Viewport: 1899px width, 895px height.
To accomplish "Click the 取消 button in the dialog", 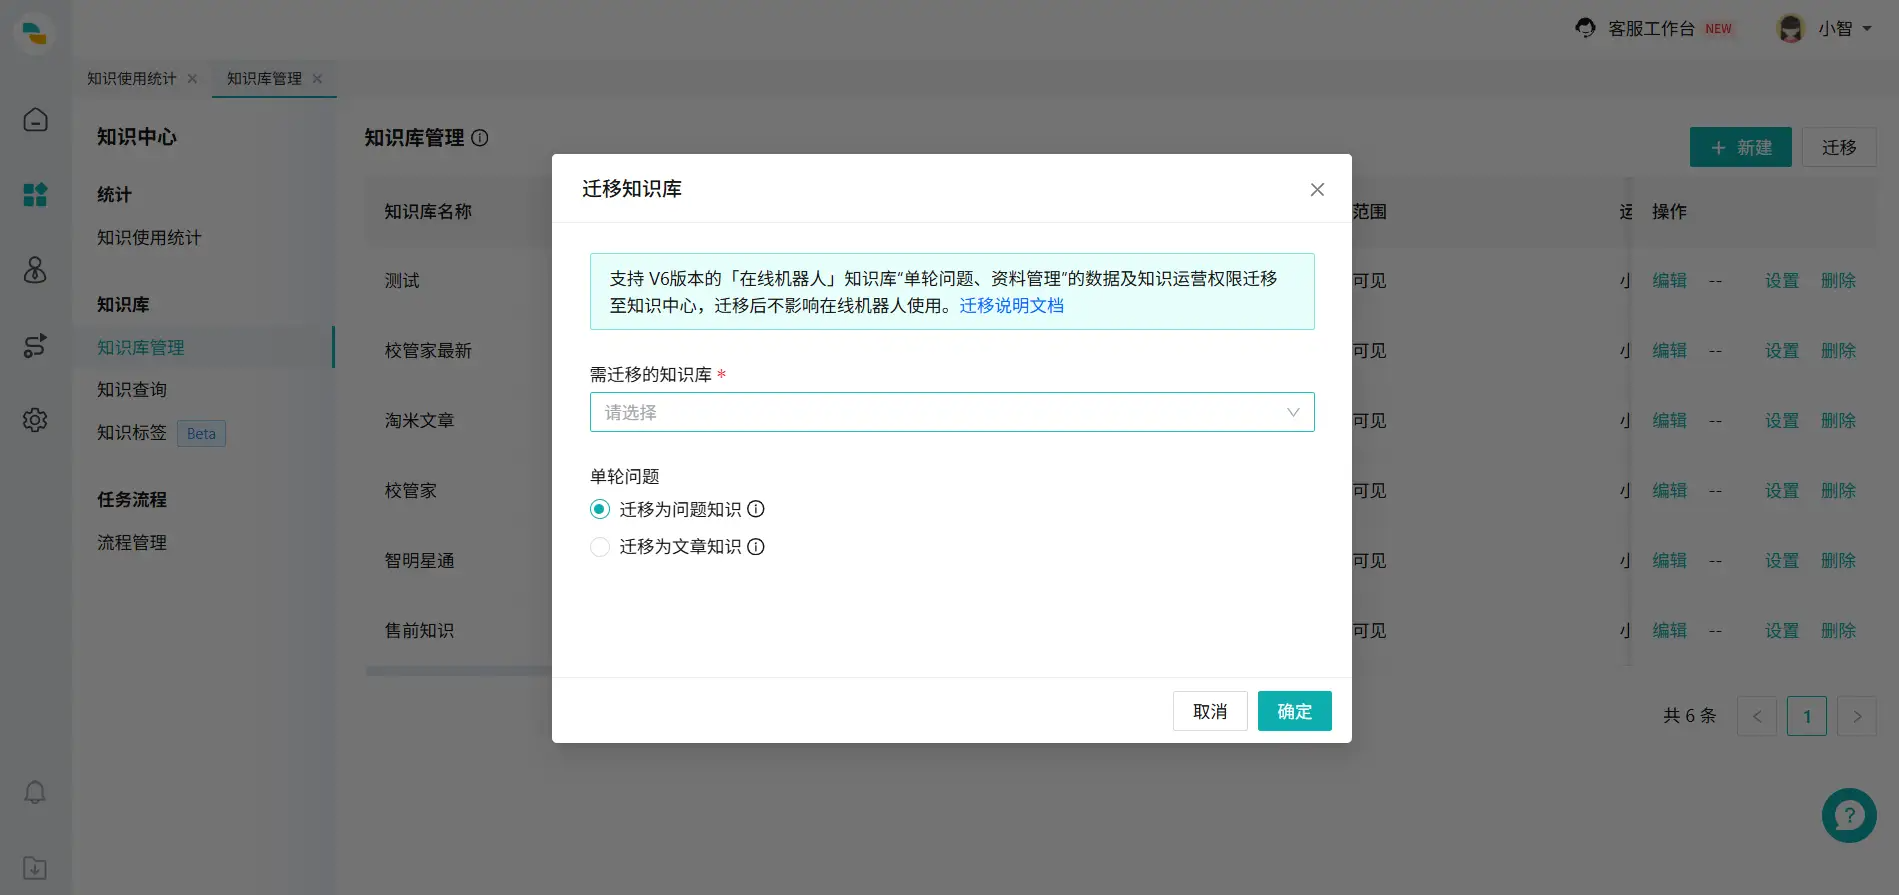I will point(1210,711).
